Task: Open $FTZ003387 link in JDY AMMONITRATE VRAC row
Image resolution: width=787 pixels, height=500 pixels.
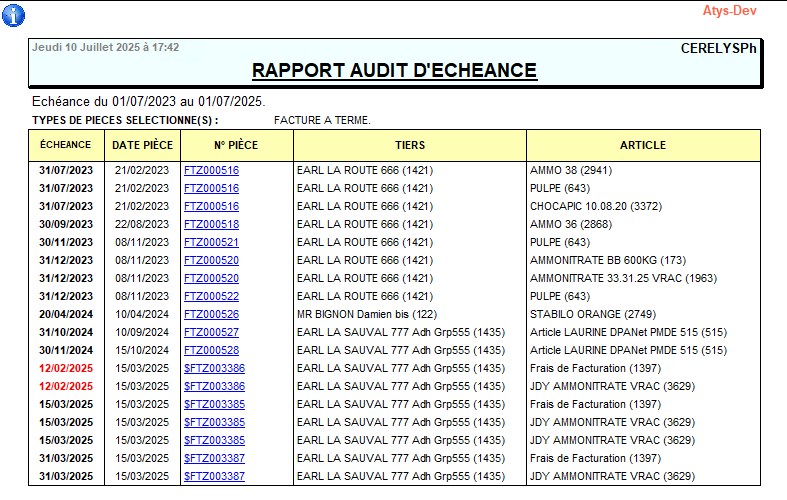Action: [x=214, y=476]
